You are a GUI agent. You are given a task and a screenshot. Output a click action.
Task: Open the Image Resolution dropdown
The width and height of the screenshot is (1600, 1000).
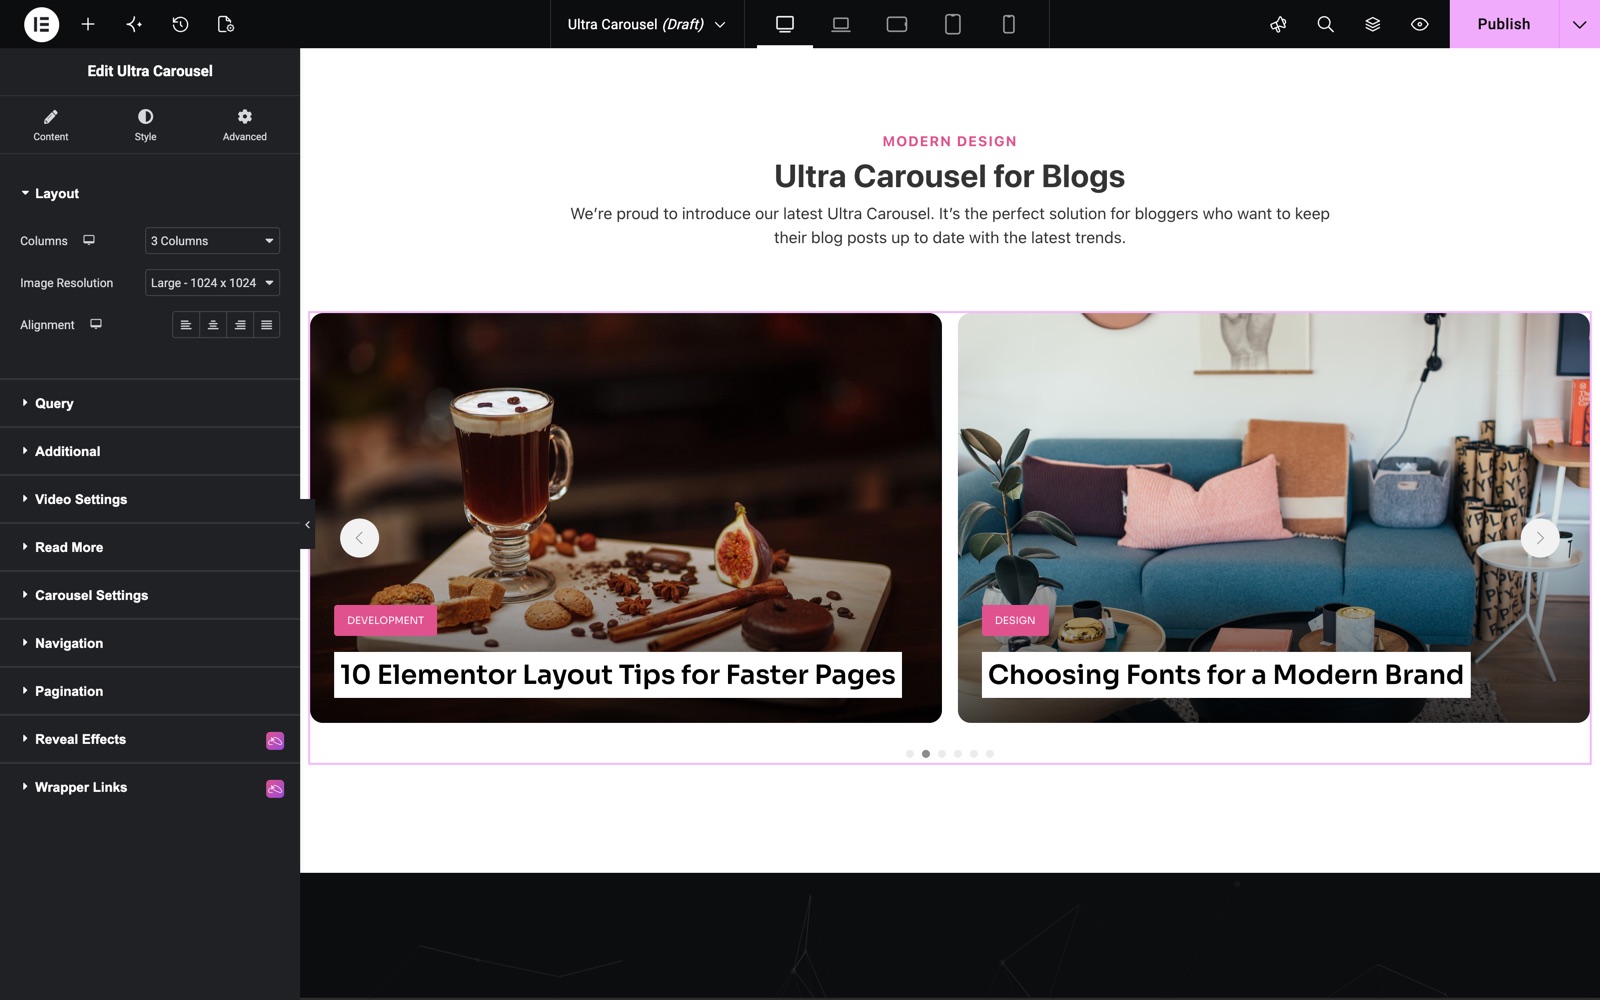pos(212,283)
